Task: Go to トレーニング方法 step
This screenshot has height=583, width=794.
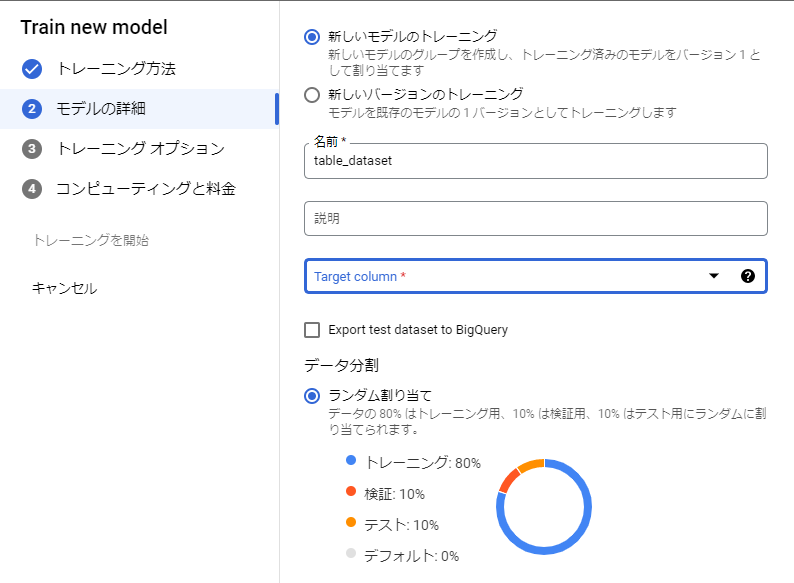Action: pos(116,69)
